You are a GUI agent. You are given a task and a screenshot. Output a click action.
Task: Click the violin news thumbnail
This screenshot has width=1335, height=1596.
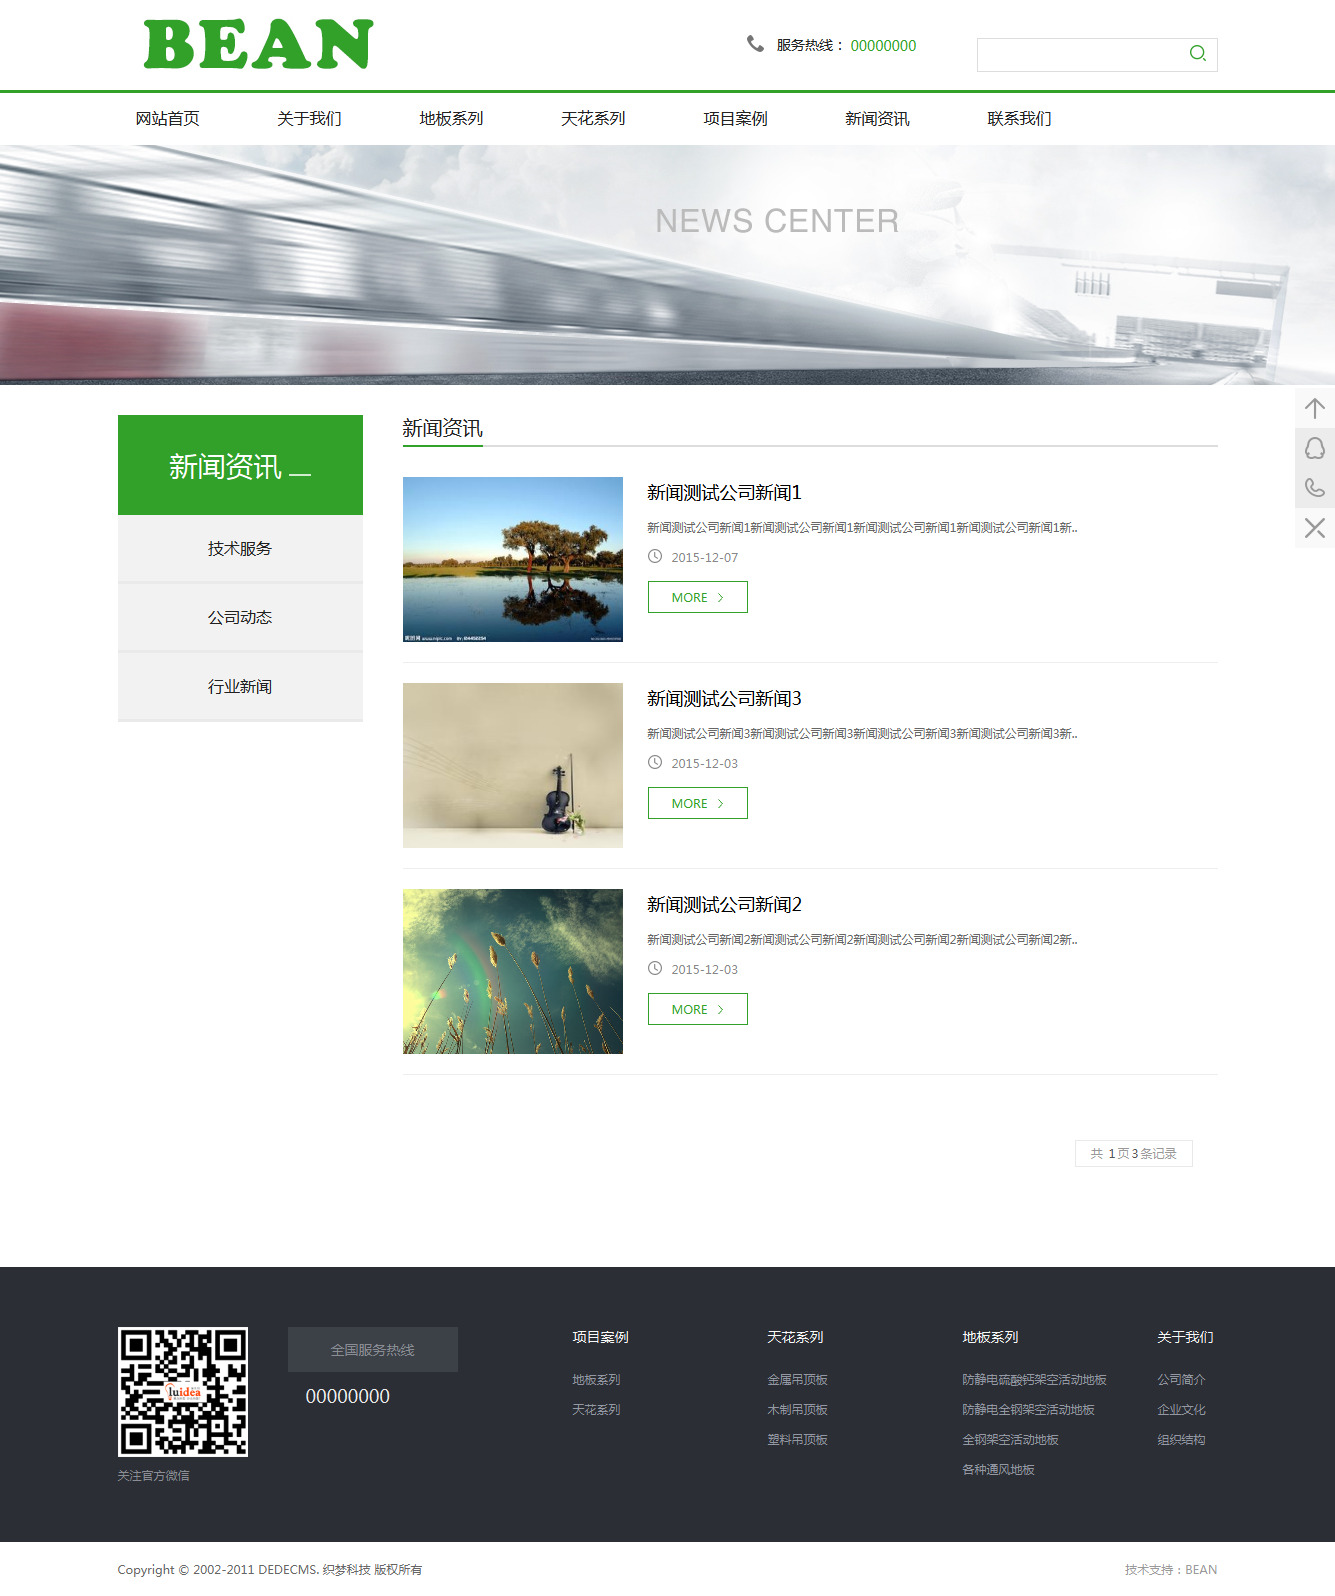point(512,765)
